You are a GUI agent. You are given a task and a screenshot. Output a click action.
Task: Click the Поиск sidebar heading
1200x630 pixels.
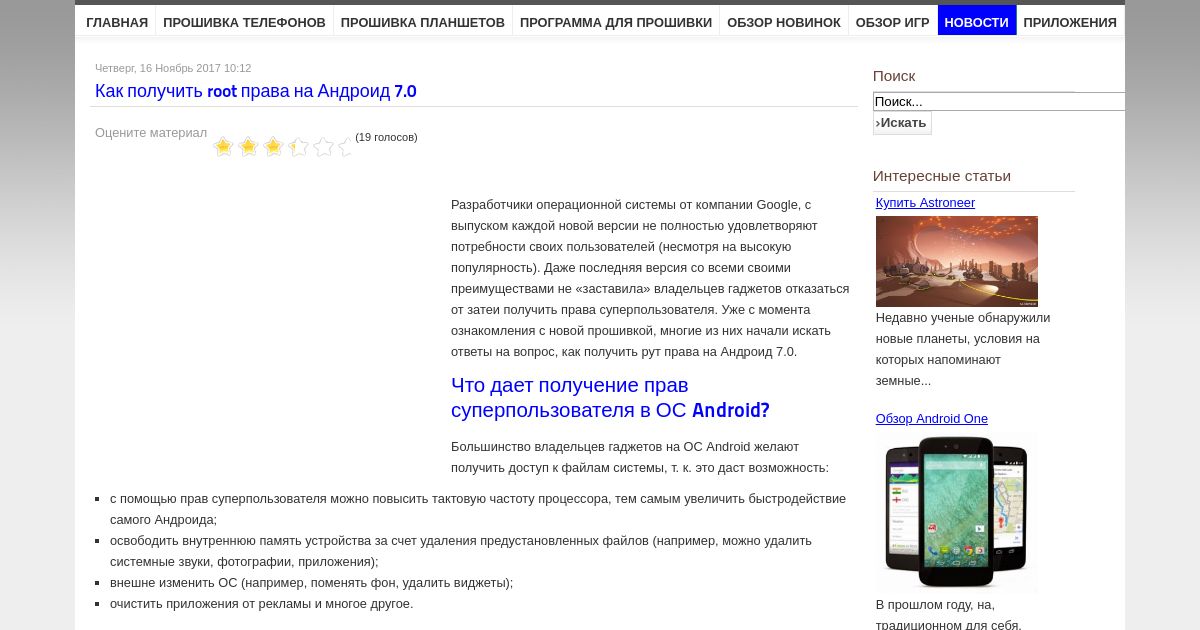(x=894, y=76)
